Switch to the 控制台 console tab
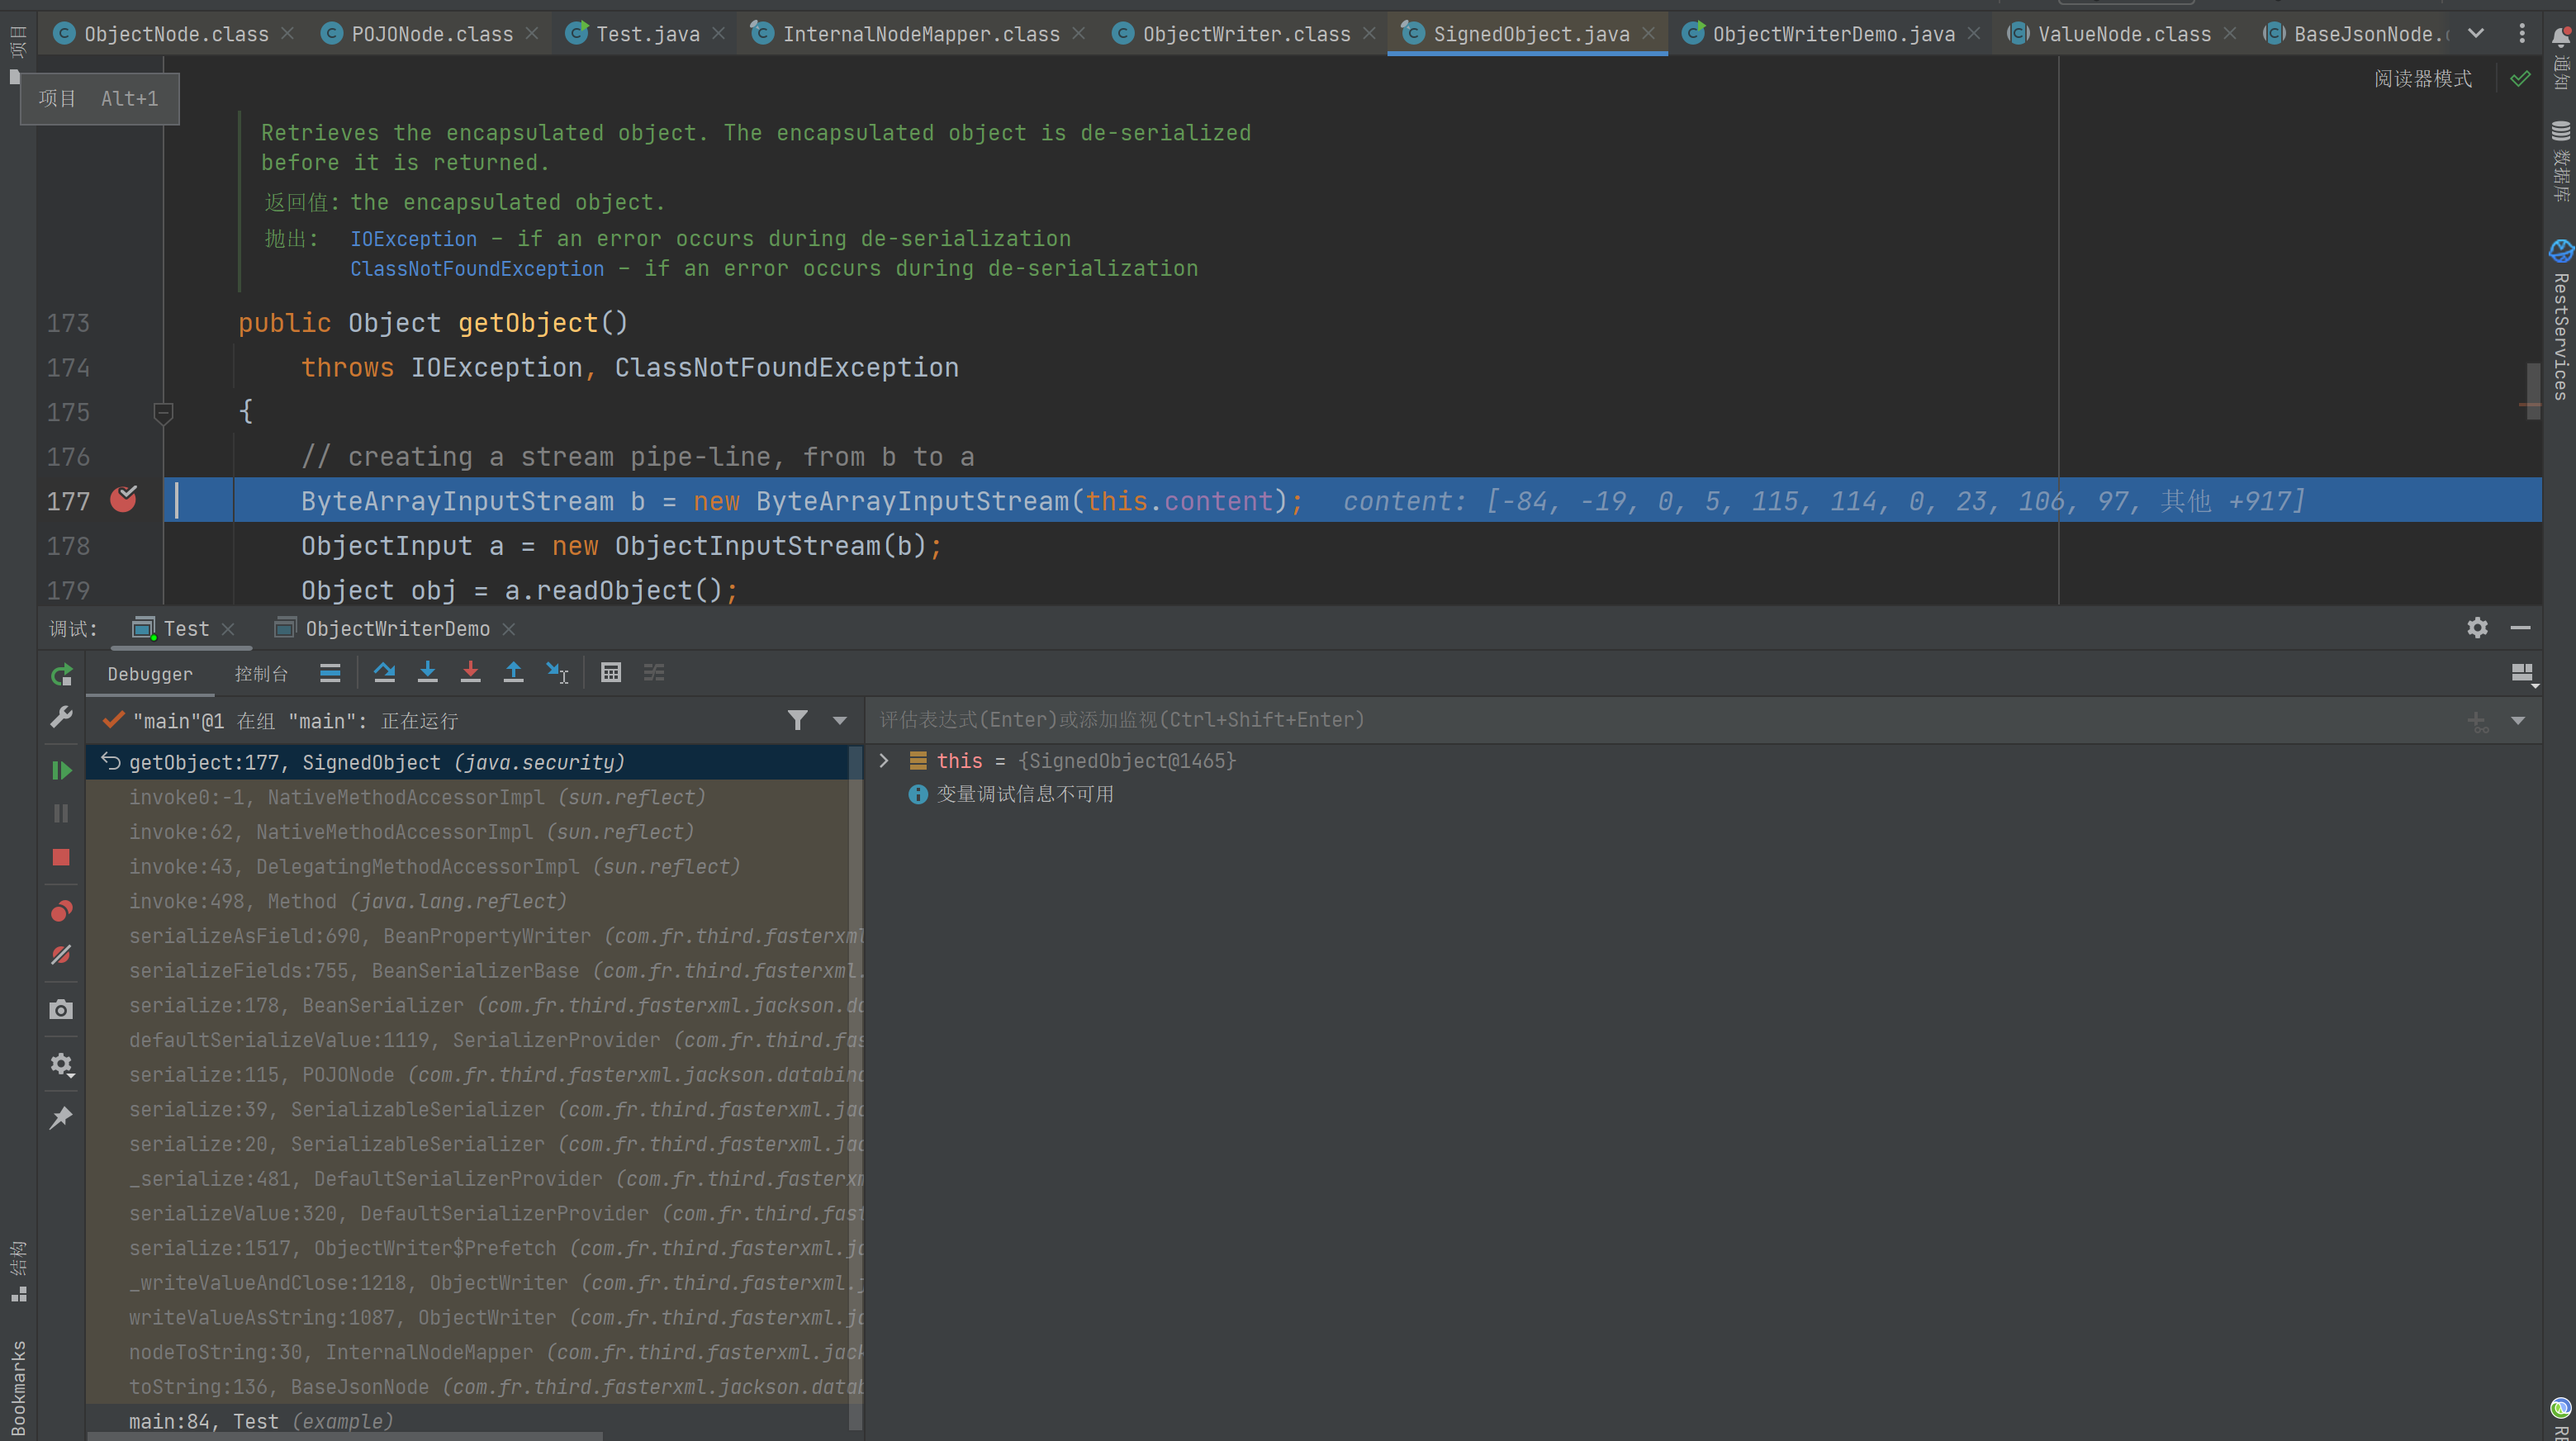Screen dimensions: 2576x1441 tap(261, 674)
